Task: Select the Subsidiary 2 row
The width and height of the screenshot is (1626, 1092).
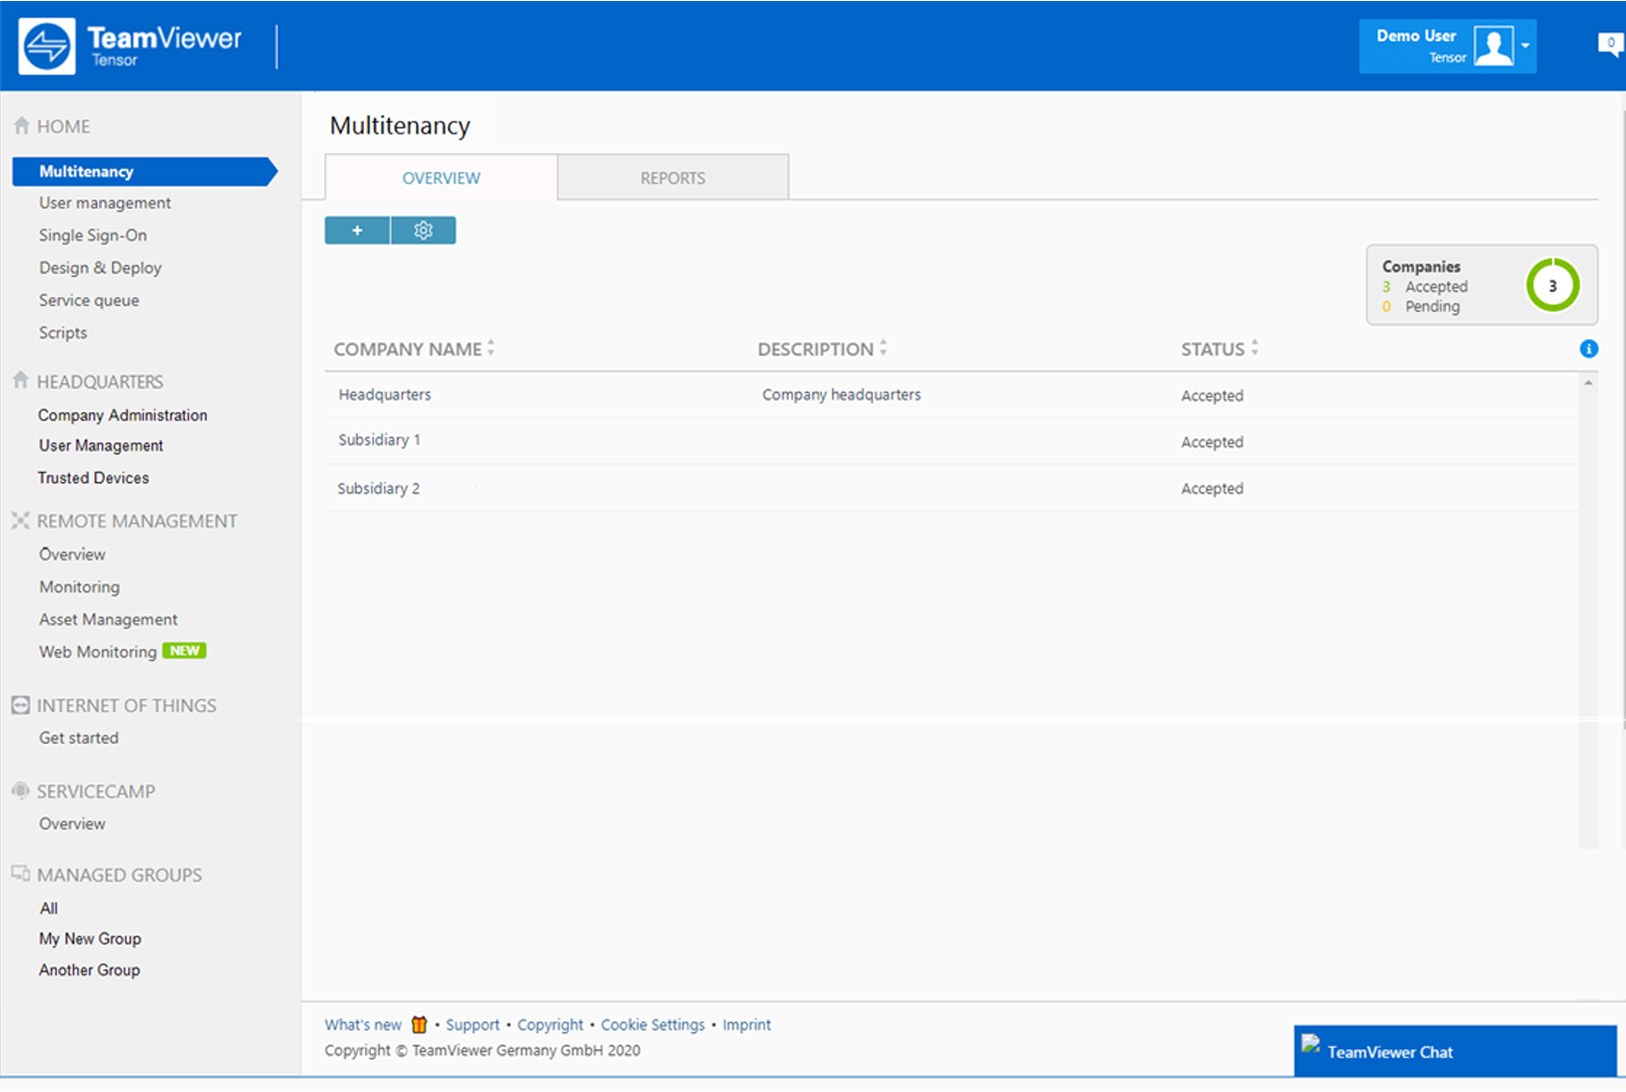Action: (951, 488)
